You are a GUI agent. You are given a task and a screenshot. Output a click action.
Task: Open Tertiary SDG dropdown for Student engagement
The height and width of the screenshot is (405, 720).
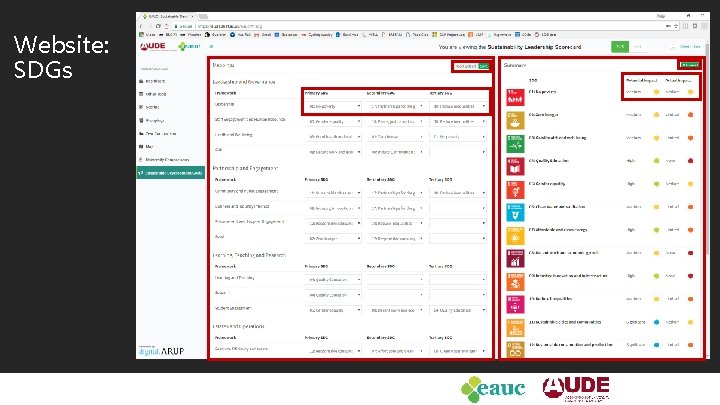[x=458, y=310]
